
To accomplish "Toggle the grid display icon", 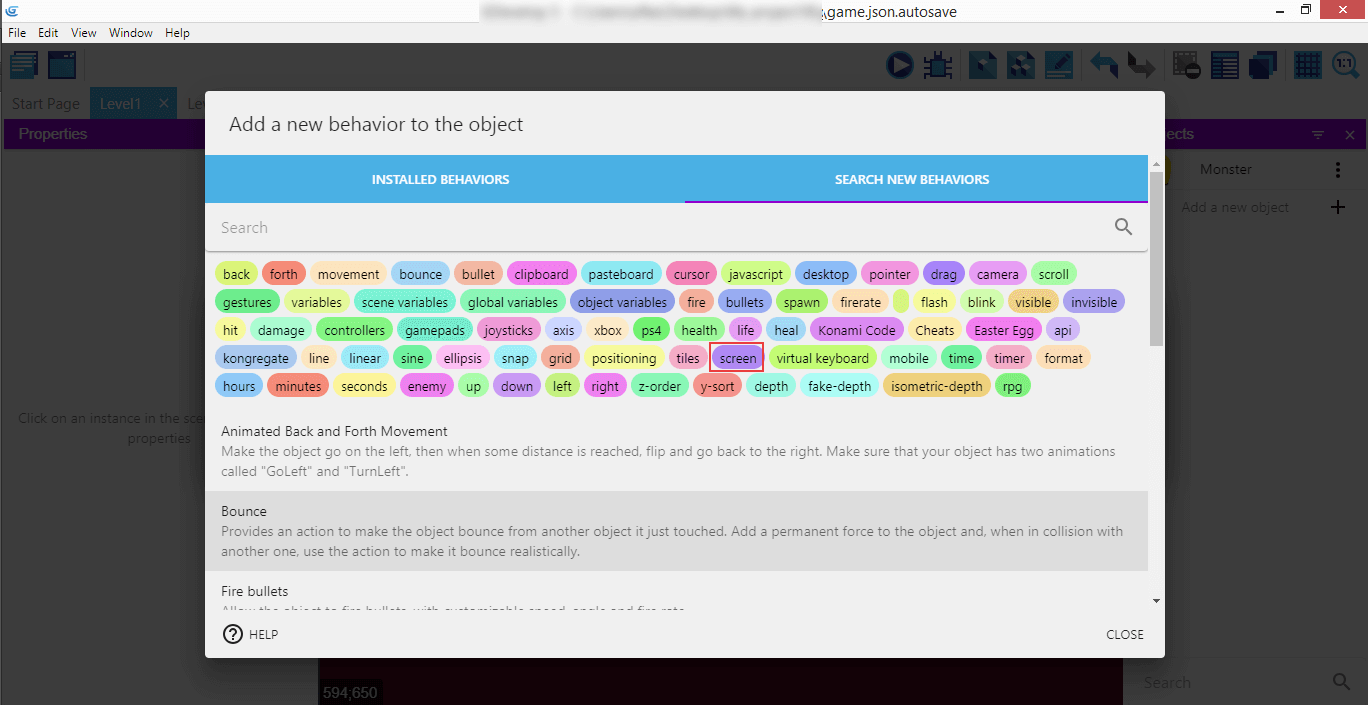I will pos(1307,66).
